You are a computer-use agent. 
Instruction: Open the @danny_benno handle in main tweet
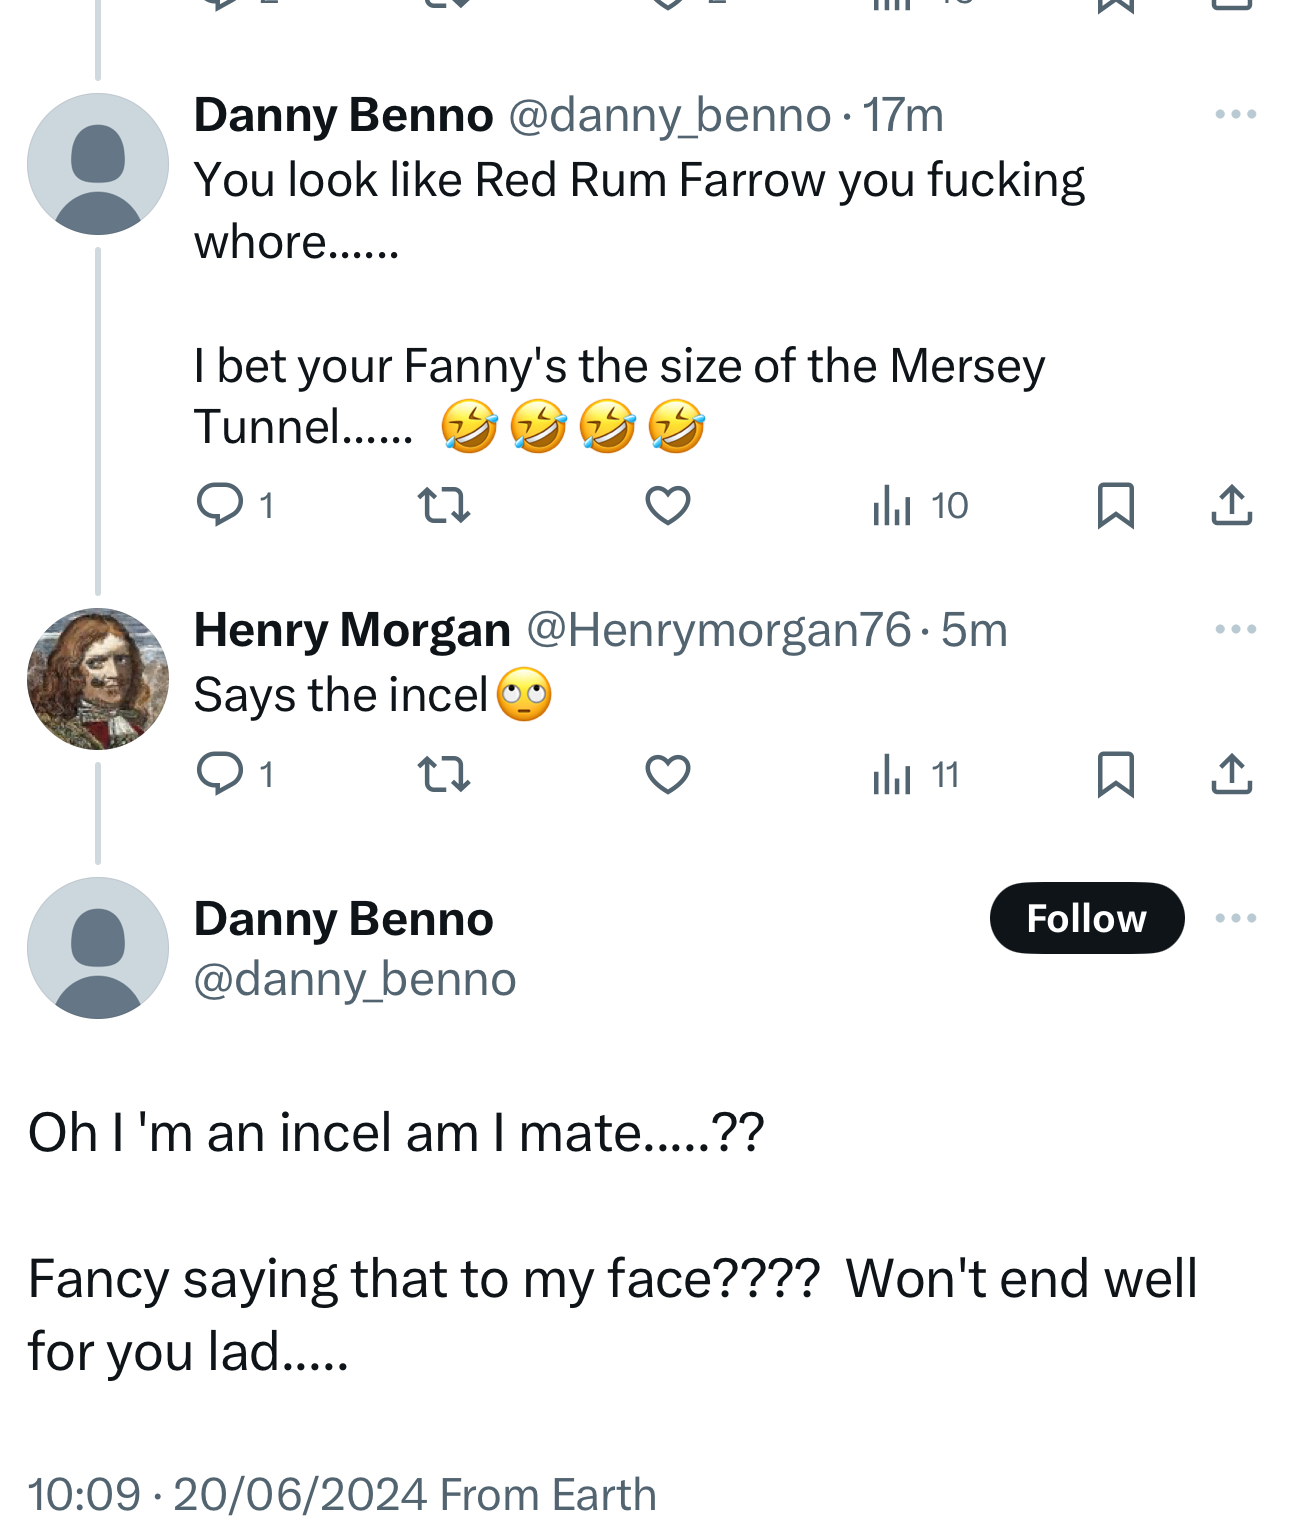click(x=355, y=979)
